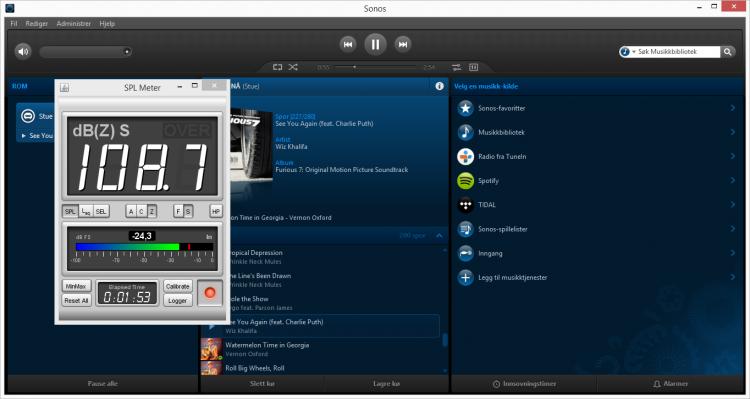Select Z weighting in SPL Meter
The image size is (750, 399).
click(x=152, y=211)
